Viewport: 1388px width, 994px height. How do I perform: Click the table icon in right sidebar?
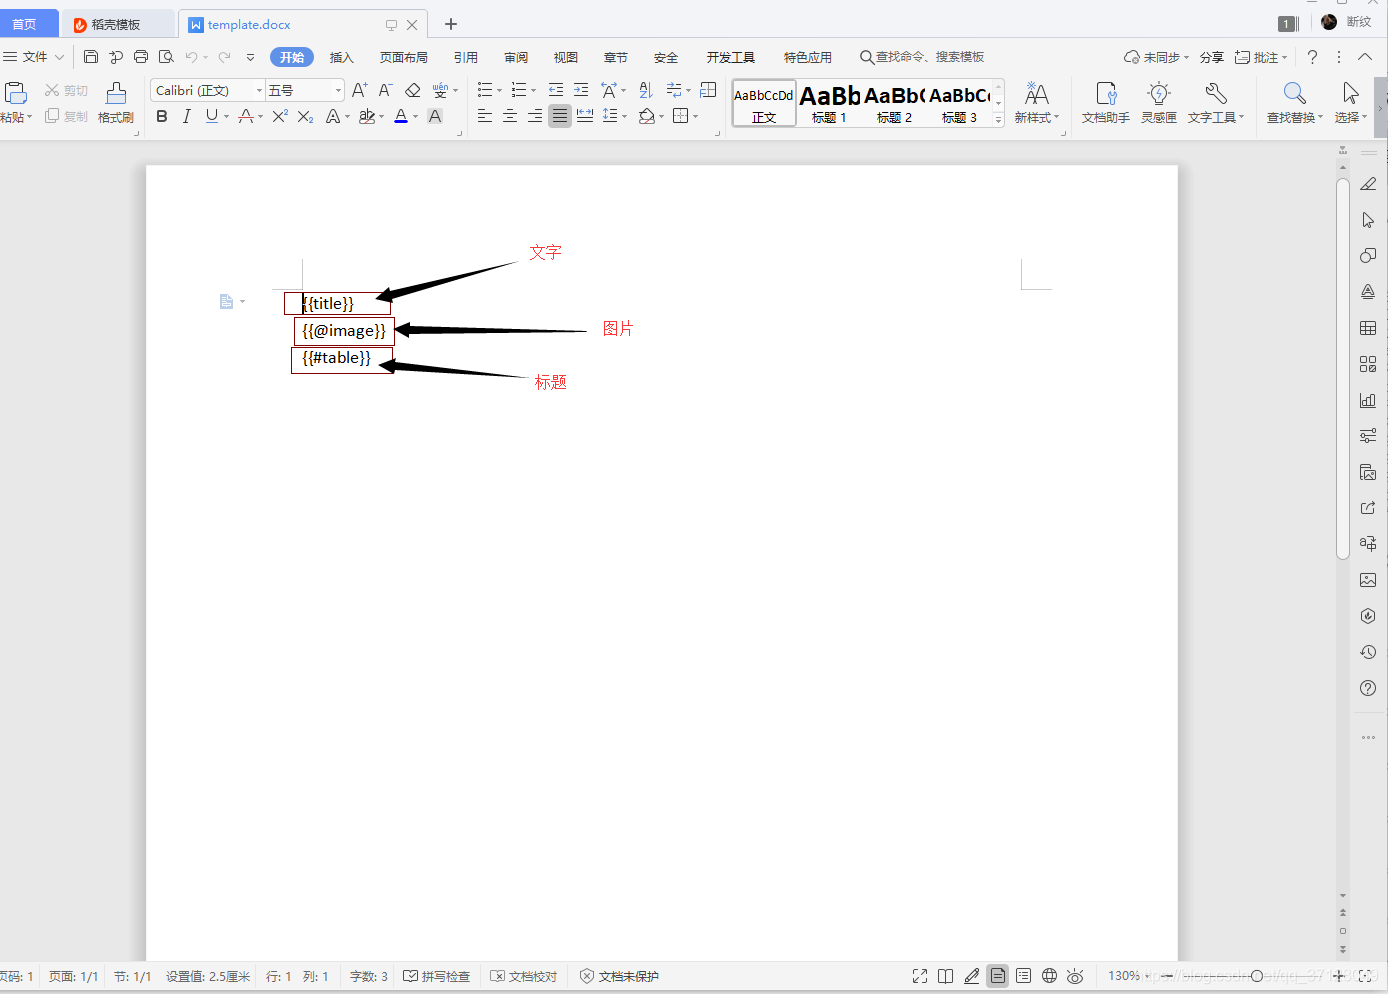[x=1368, y=328]
